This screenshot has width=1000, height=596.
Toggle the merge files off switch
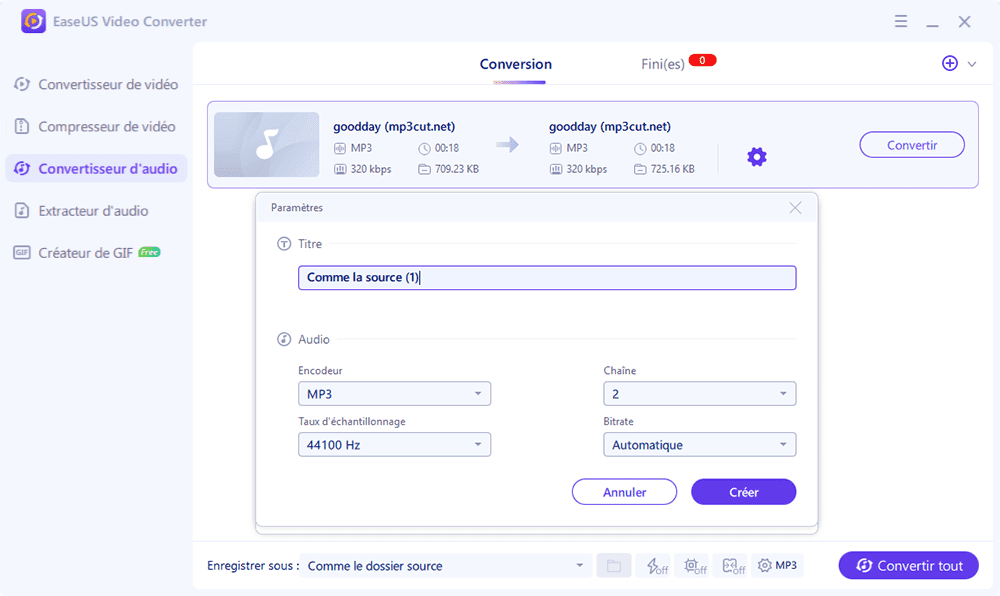733,566
